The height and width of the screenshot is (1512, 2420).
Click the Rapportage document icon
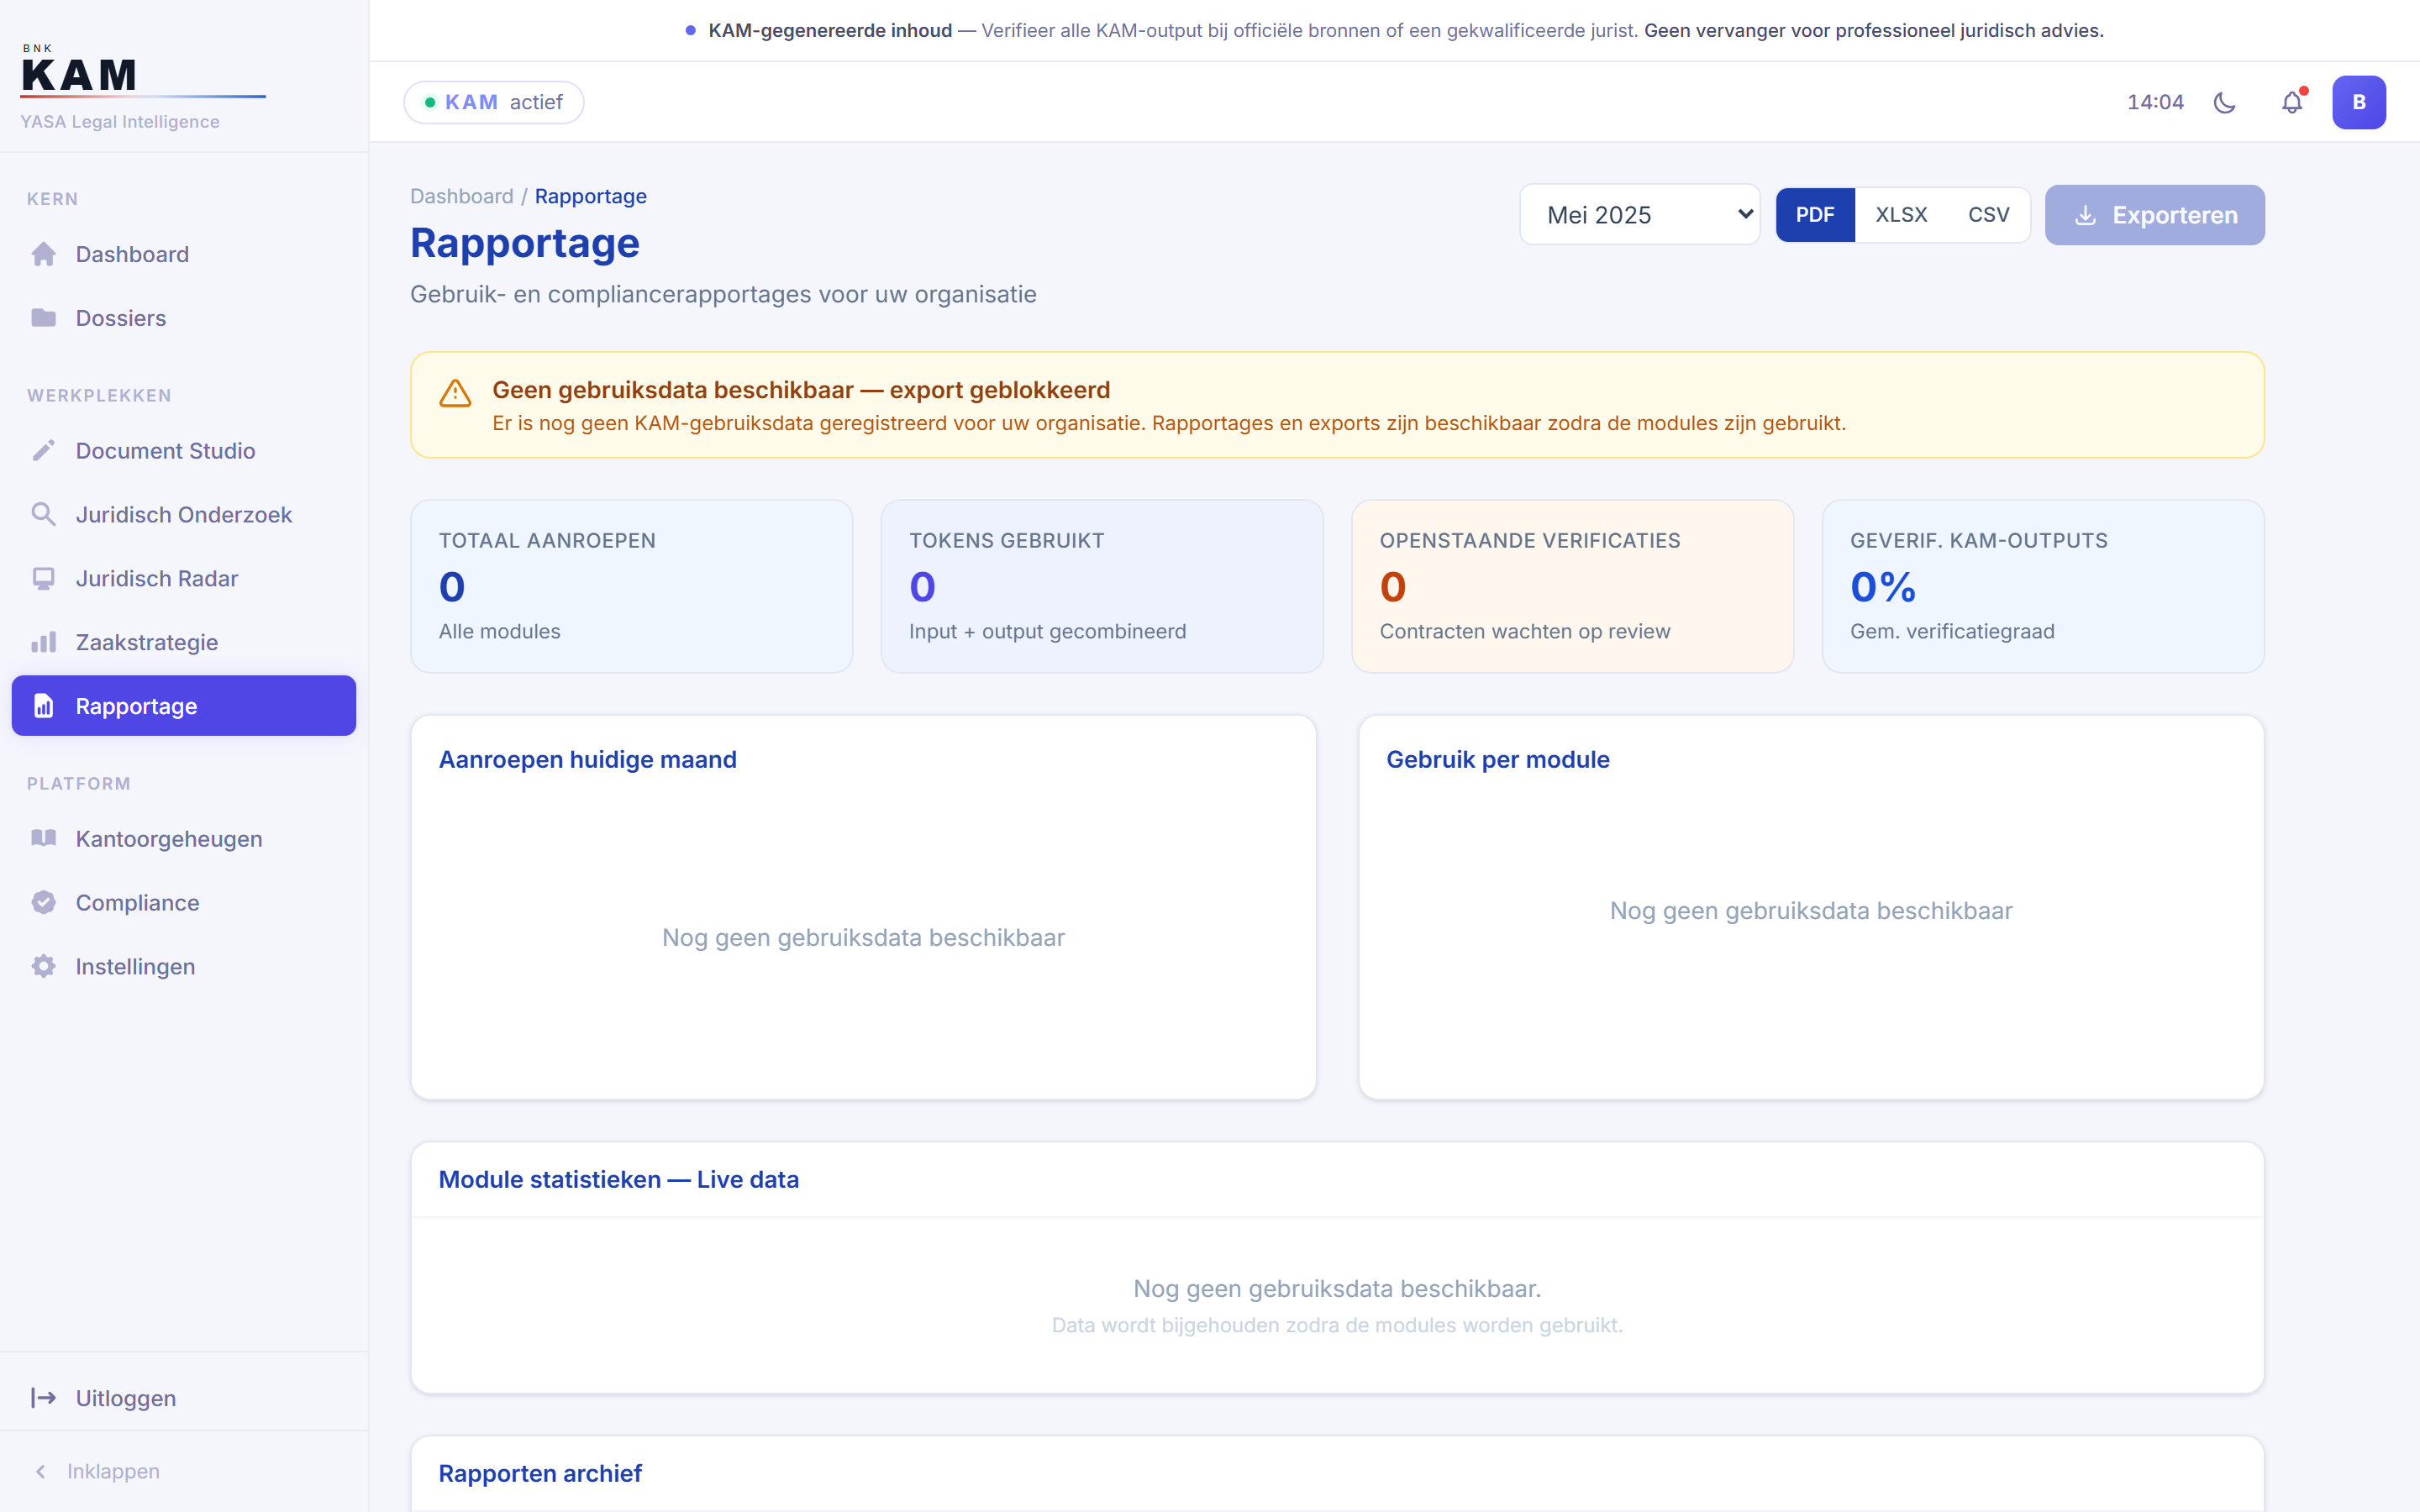[x=43, y=706]
